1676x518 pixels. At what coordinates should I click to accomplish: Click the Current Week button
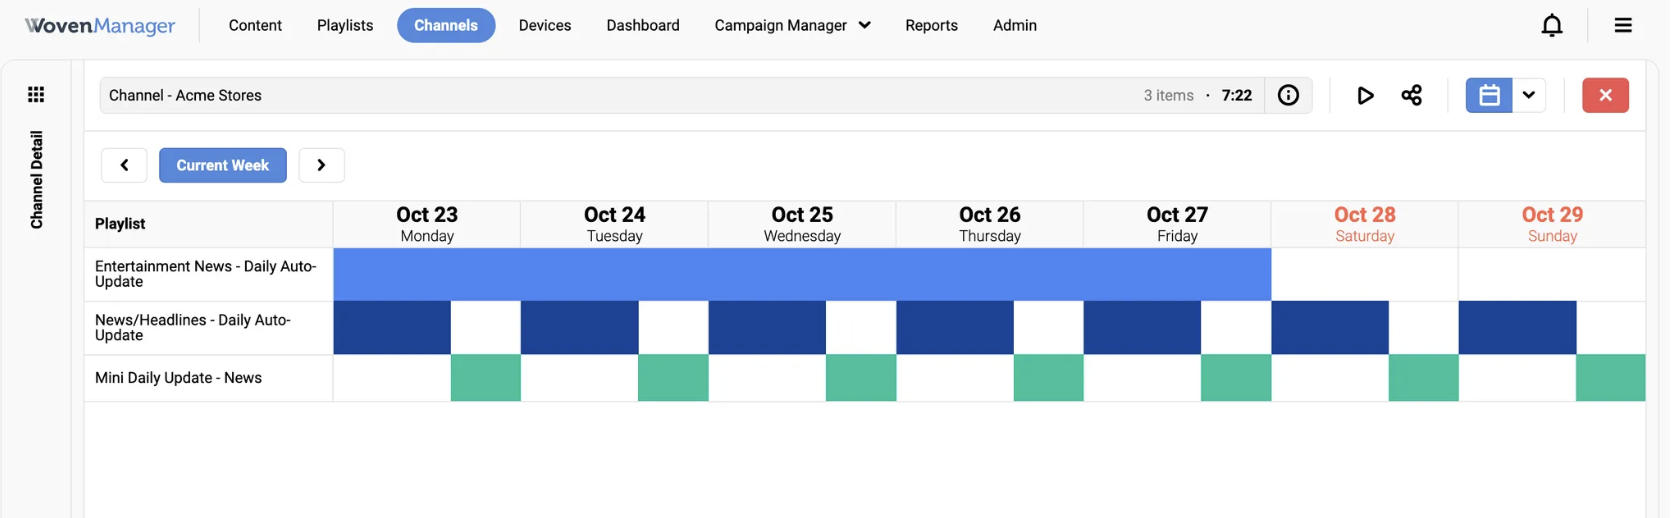point(223,165)
